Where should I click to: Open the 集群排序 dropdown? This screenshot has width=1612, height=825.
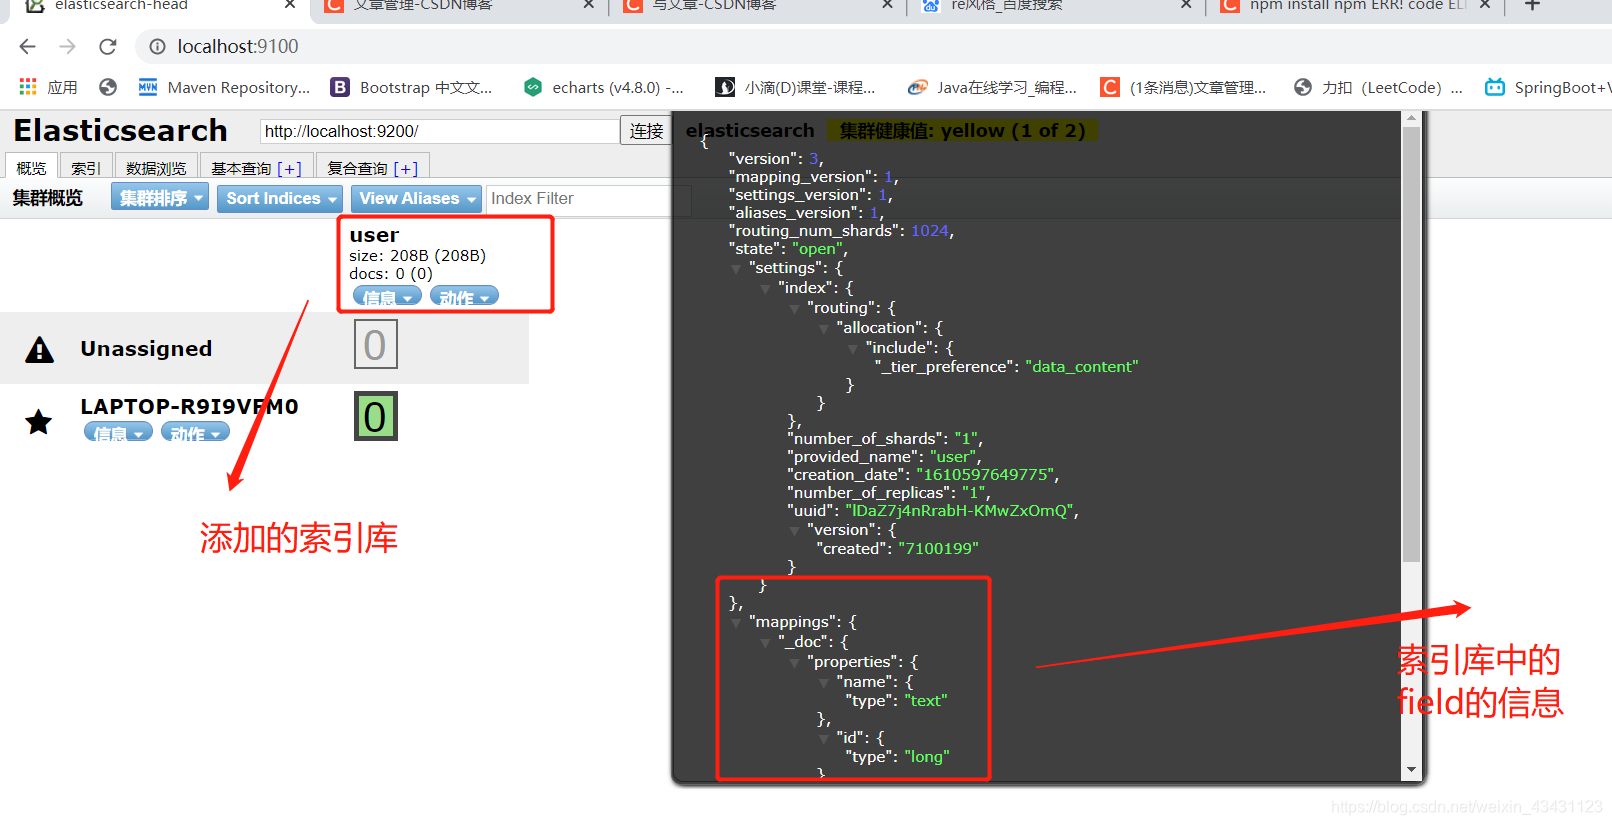[x=160, y=198]
